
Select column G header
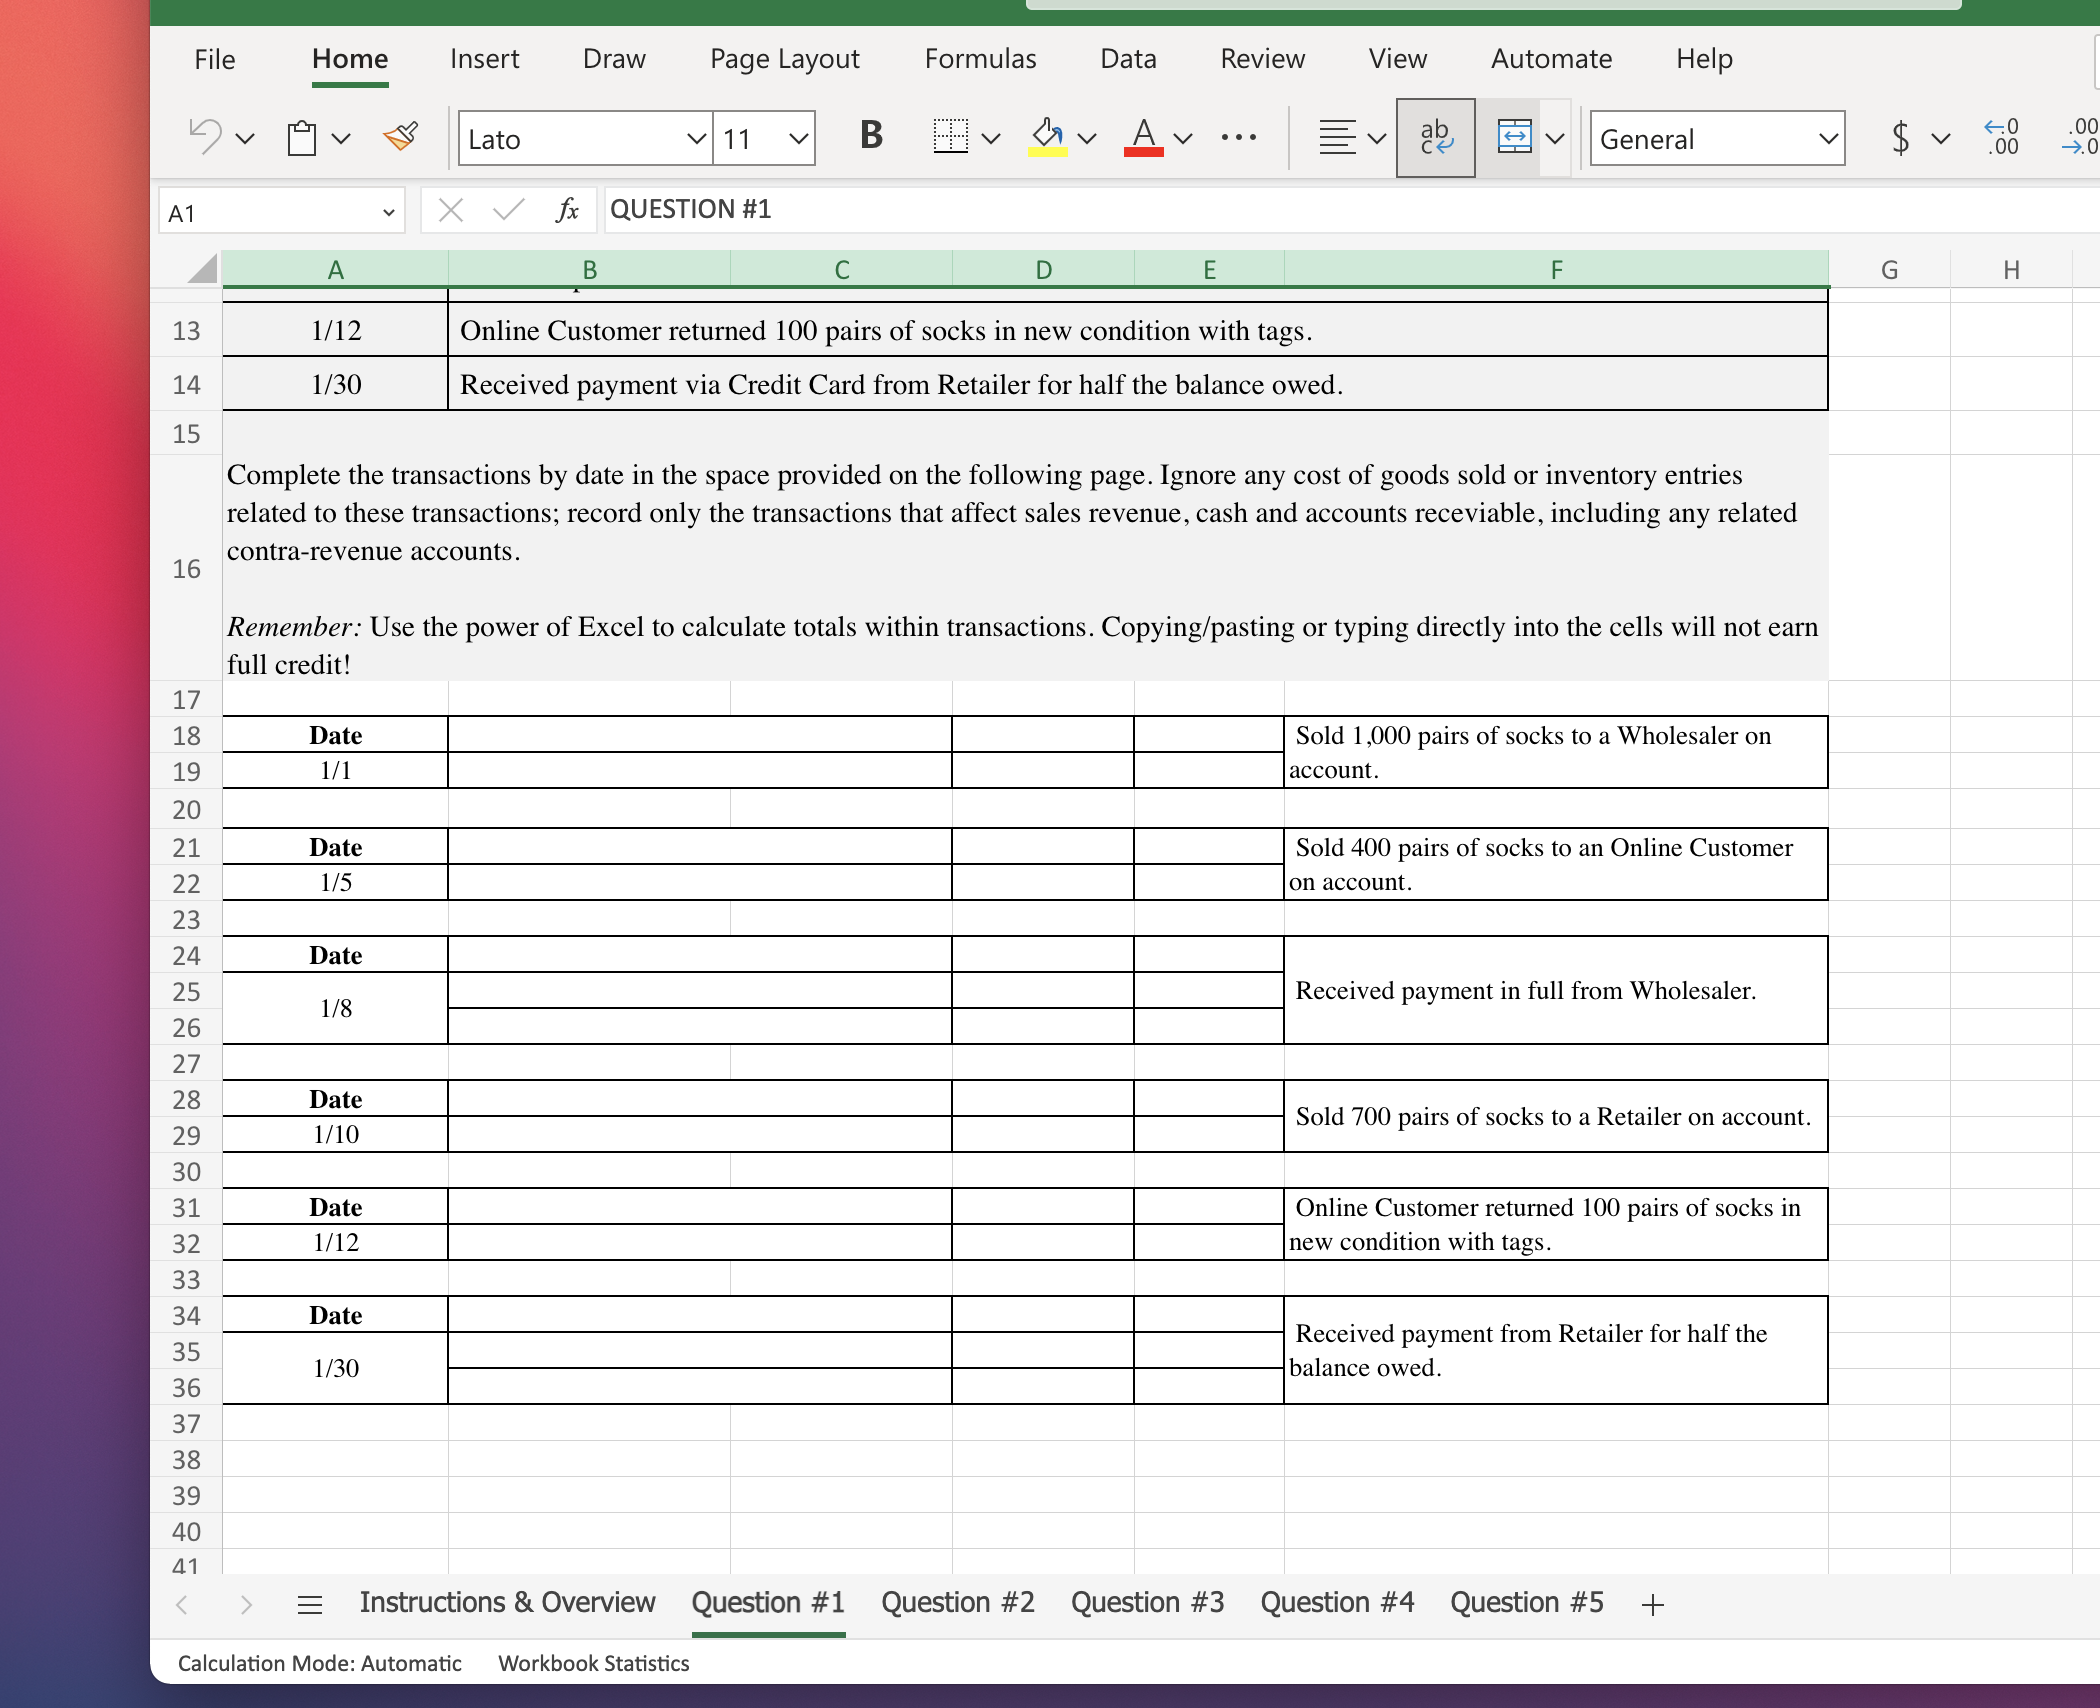(1889, 270)
